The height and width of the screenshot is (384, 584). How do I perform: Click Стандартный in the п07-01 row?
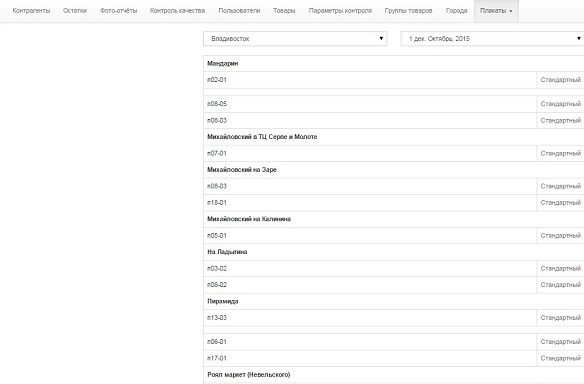point(561,153)
